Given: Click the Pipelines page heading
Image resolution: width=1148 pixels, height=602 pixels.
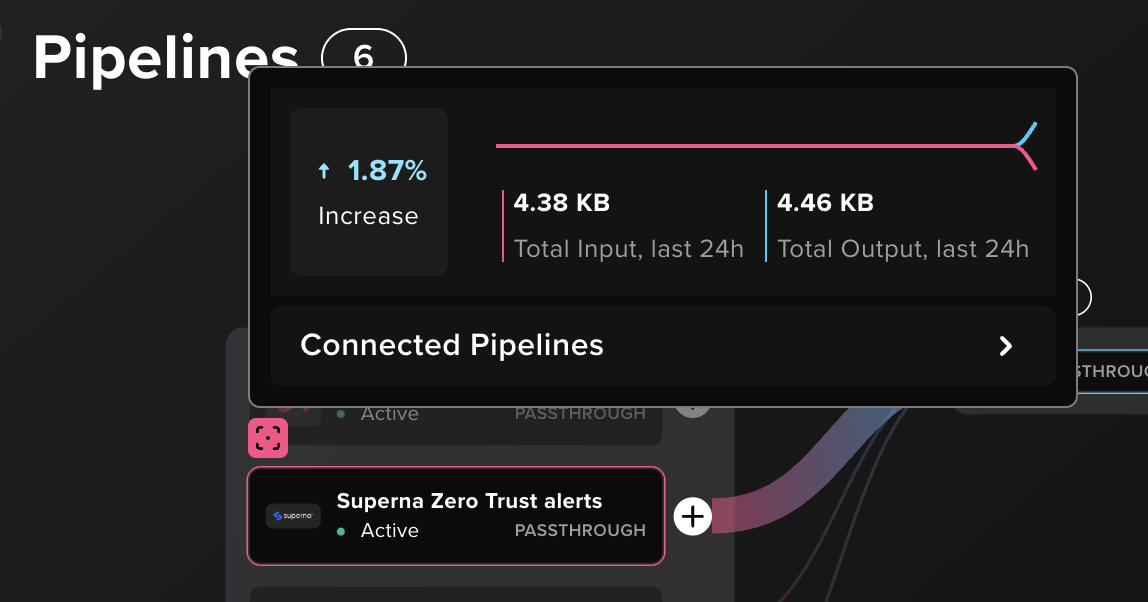Looking at the screenshot, I should pos(165,58).
